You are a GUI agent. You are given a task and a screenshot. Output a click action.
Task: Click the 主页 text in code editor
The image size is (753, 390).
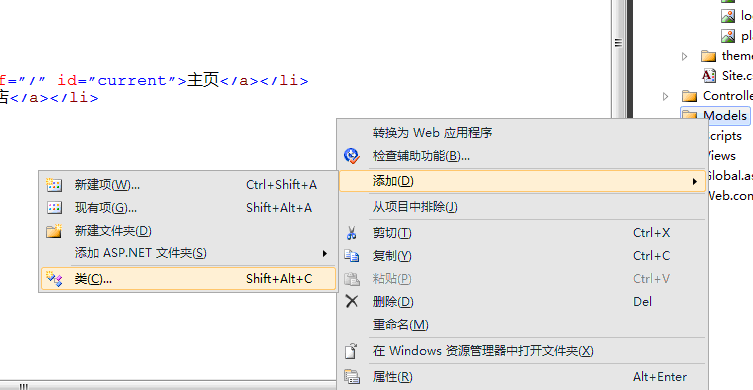tap(203, 80)
